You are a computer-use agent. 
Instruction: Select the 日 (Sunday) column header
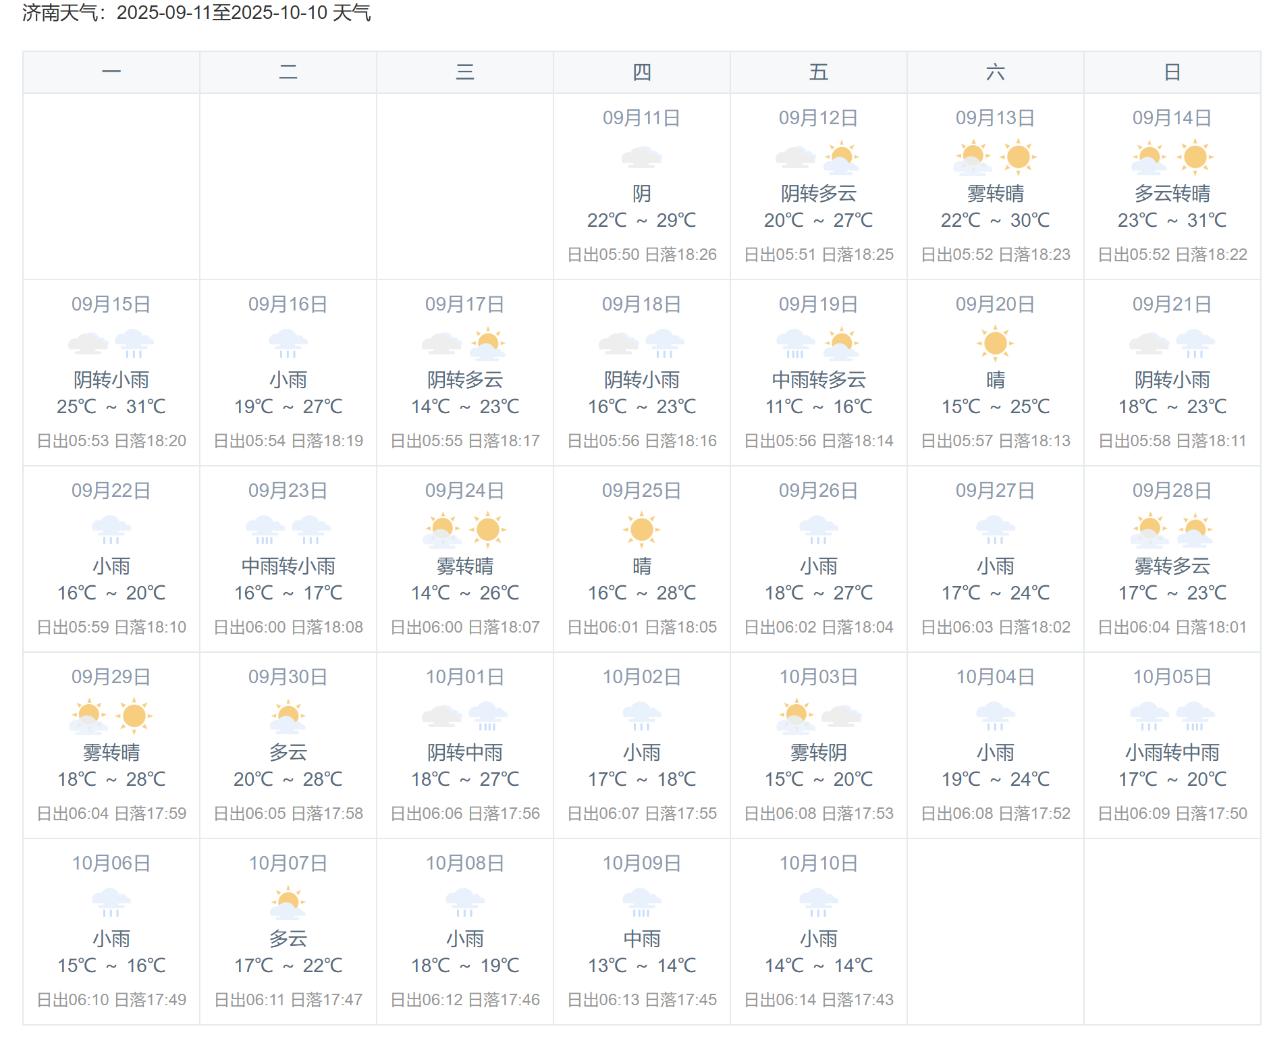pos(1172,72)
